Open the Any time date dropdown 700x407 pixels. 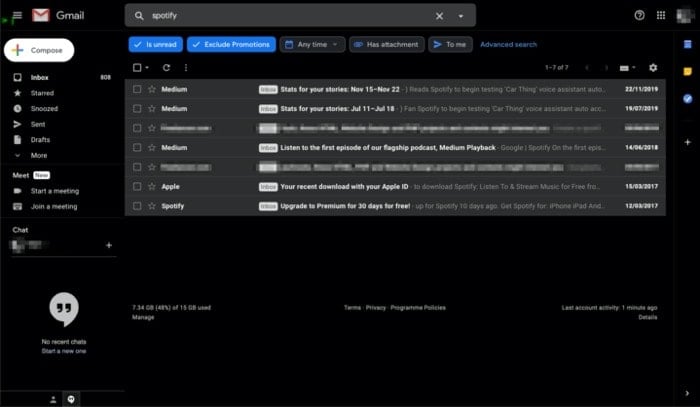coord(312,45)
